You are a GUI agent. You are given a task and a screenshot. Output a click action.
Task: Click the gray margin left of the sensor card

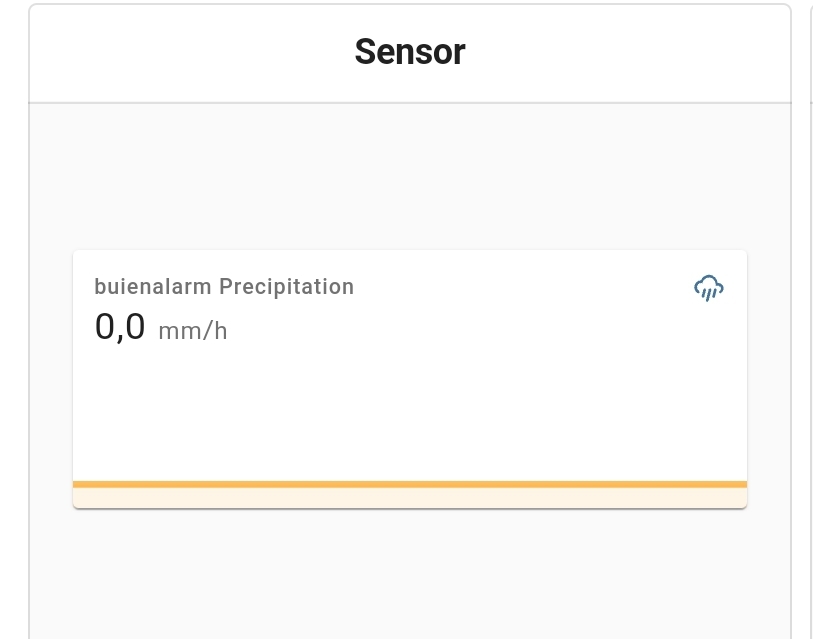[x=51, y=380]
